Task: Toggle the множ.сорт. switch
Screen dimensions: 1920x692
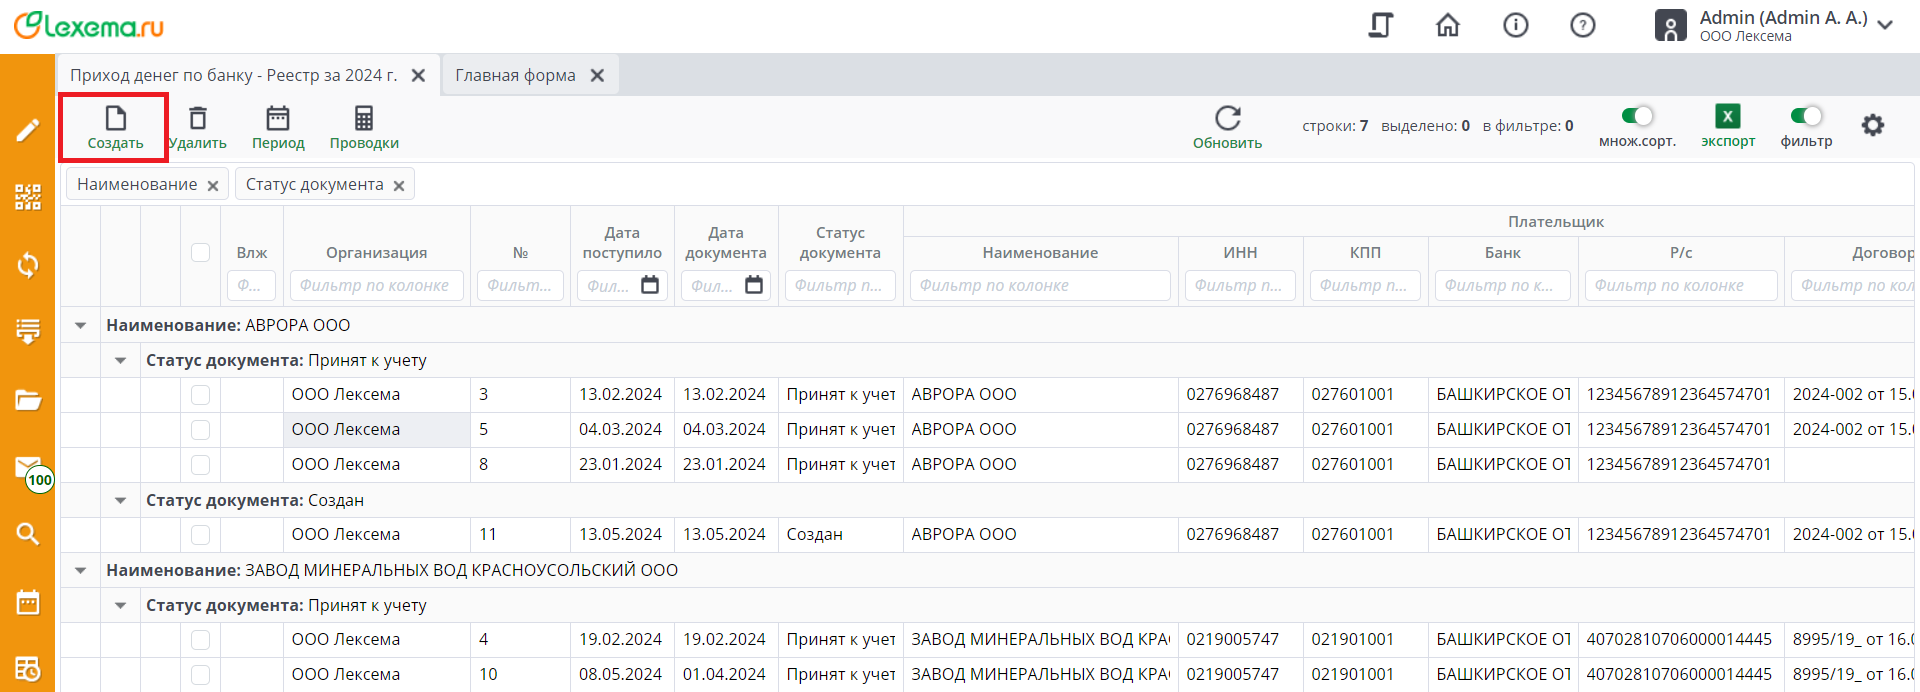Action: coord(1637,116)
